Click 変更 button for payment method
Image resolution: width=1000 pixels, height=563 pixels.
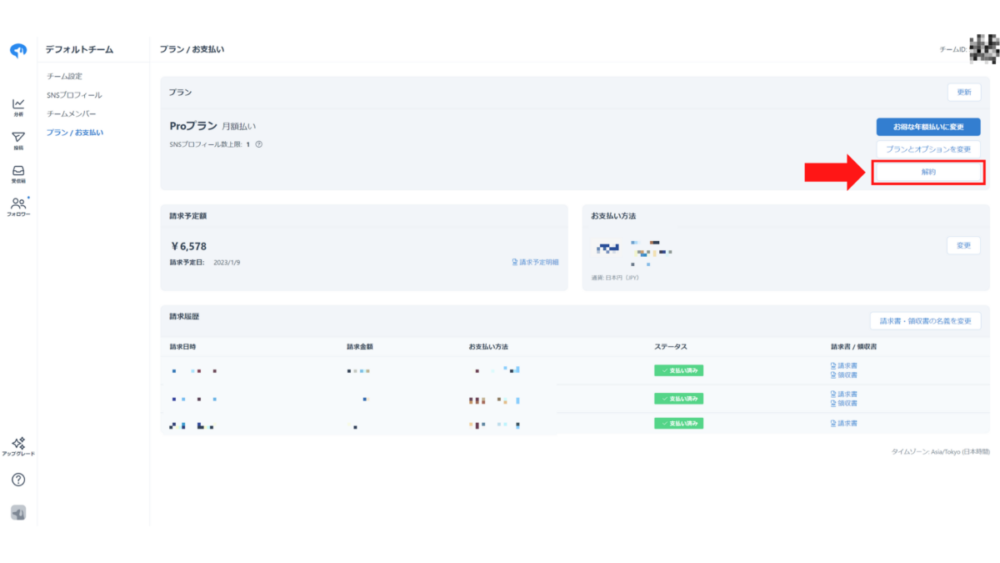click(964, 245)
